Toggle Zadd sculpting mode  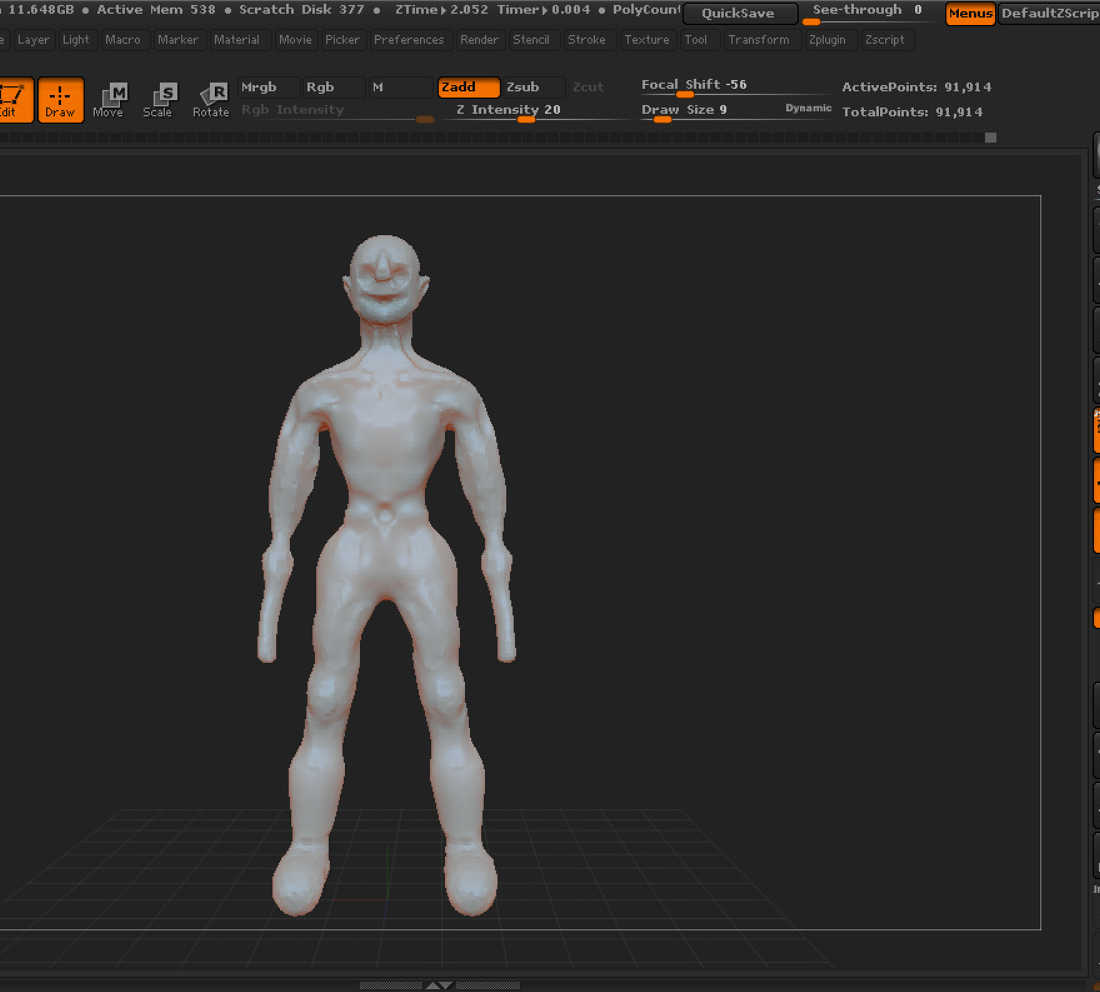[469, 87]
